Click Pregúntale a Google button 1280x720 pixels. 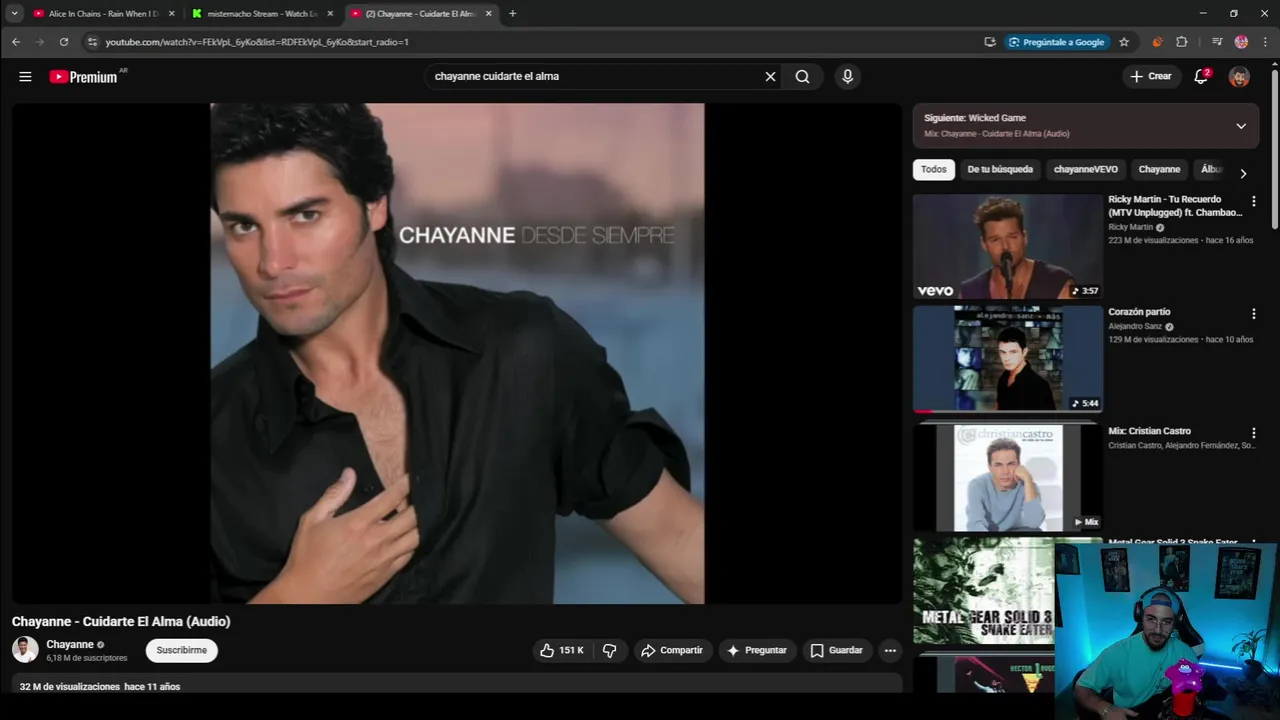click(1057, 42)
